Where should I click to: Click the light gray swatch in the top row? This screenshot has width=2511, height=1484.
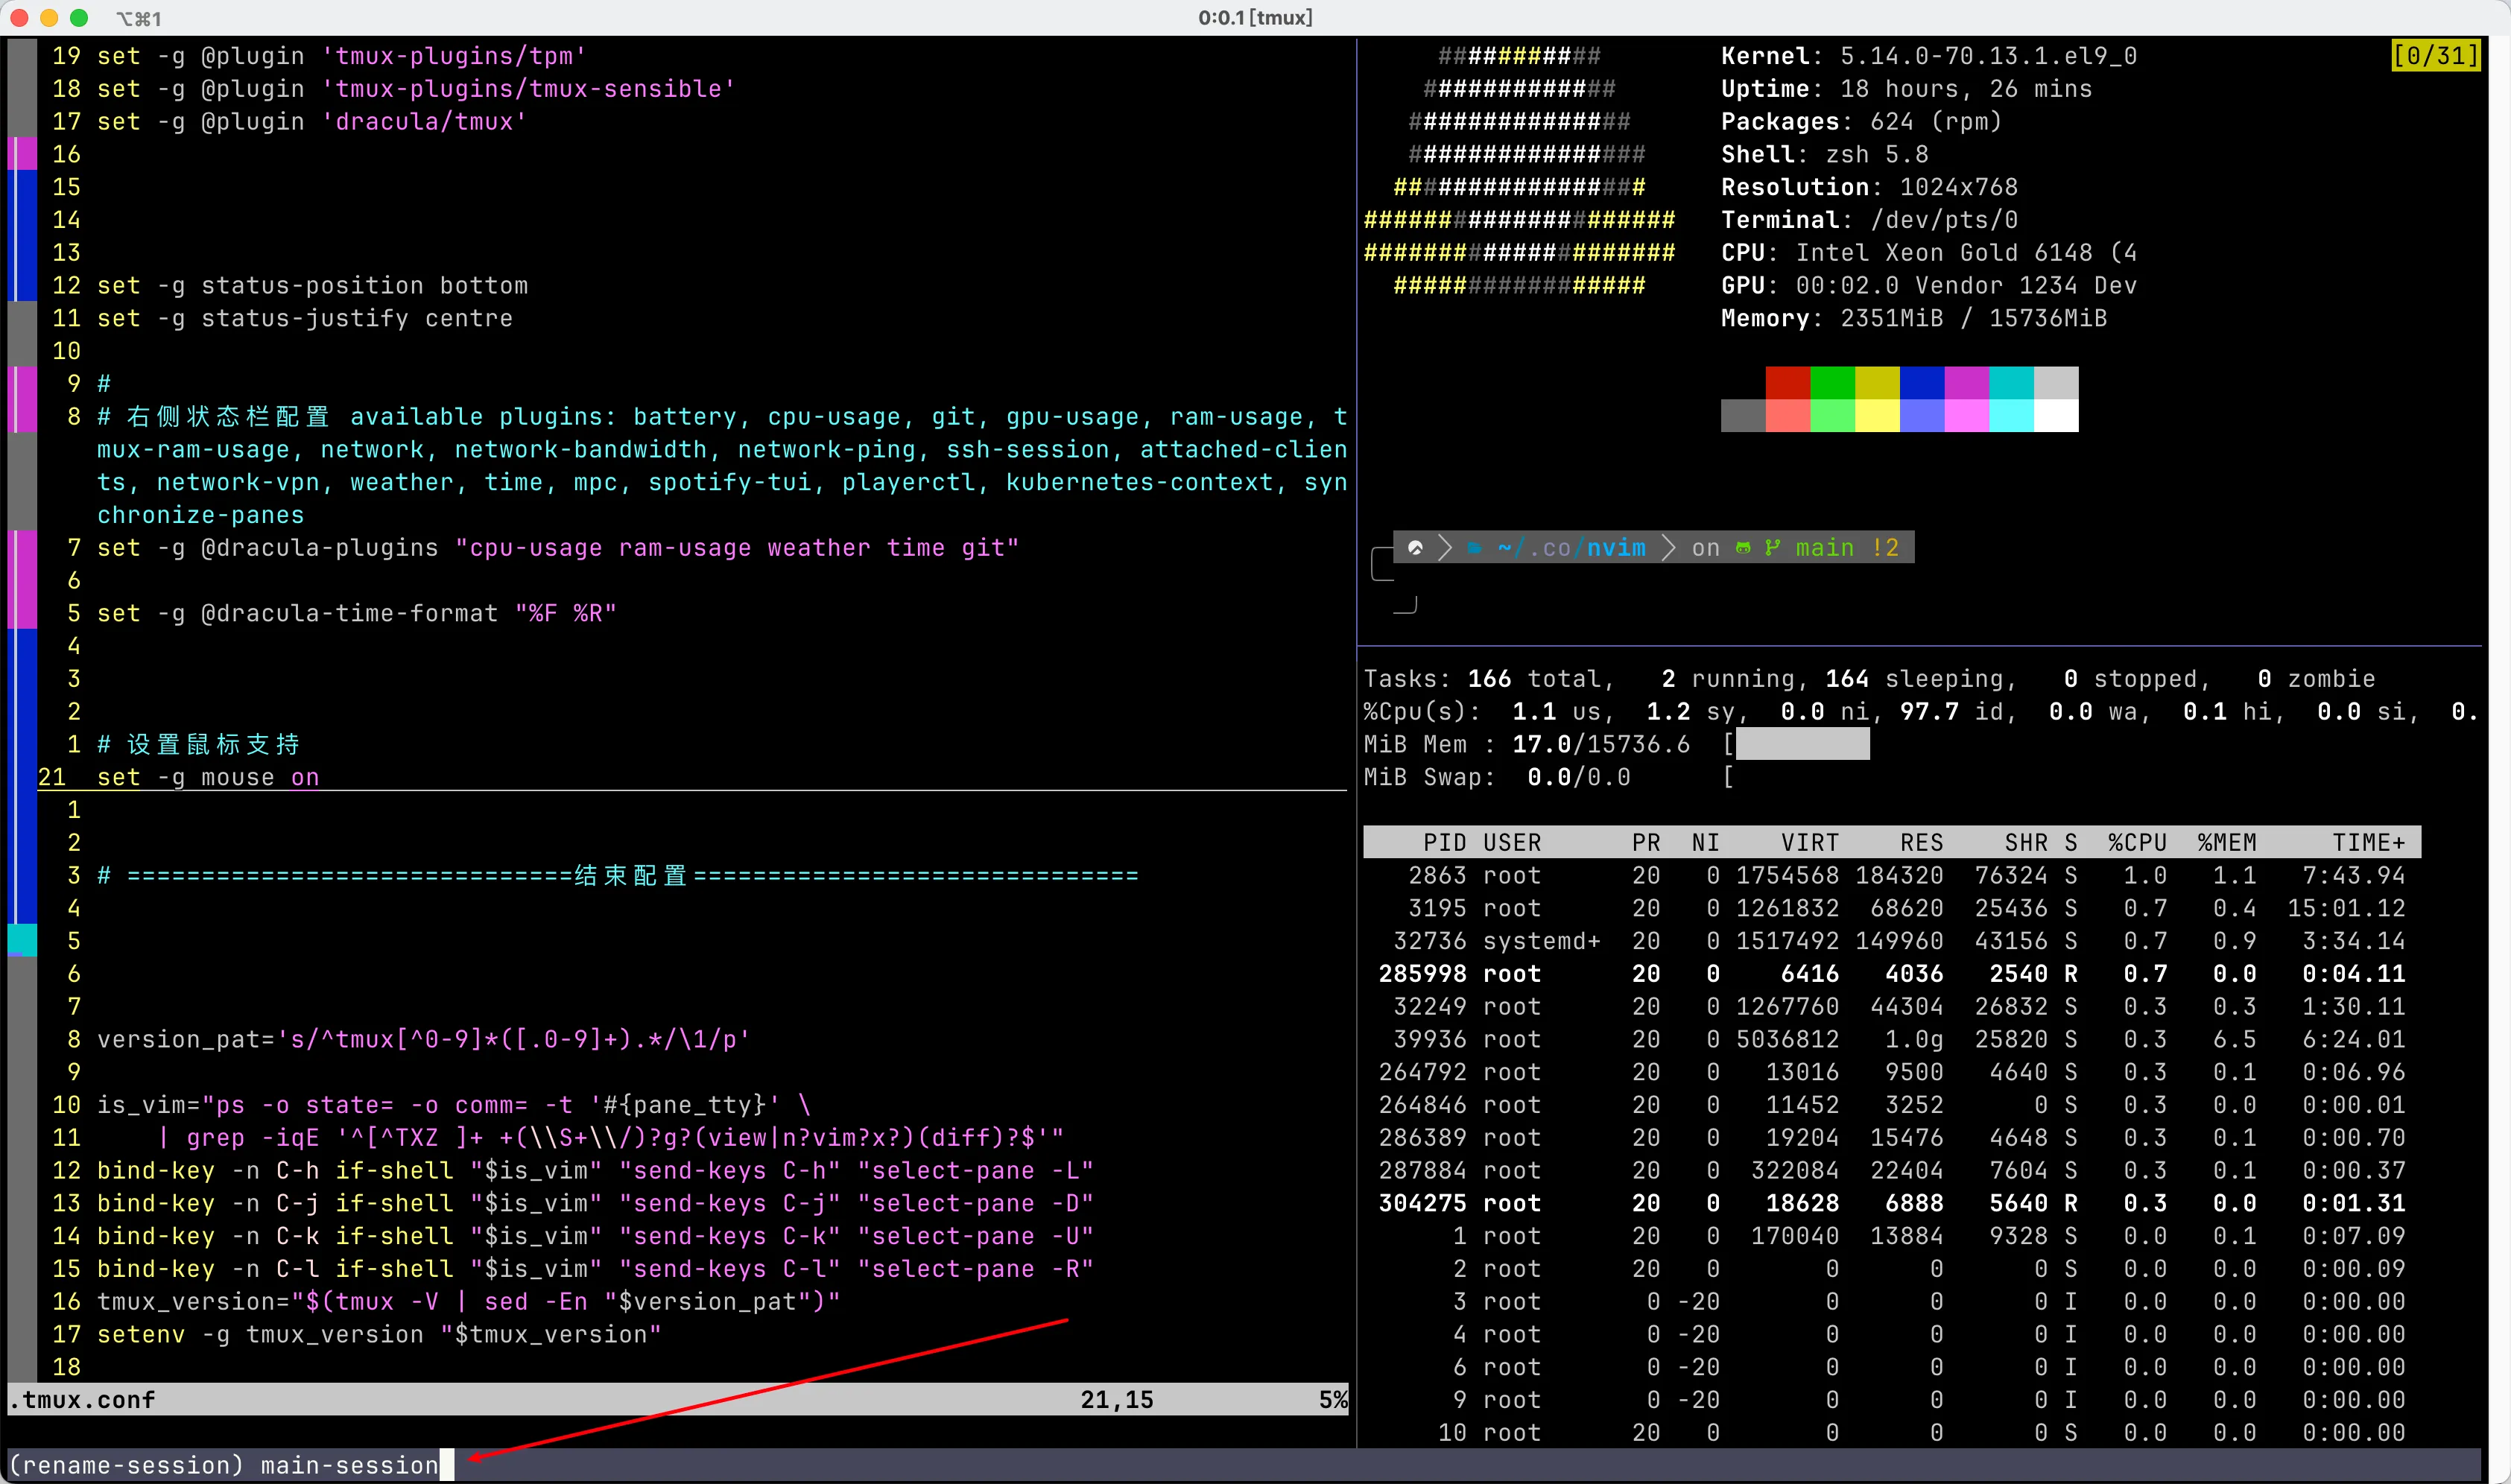(x=2056, y=383)
